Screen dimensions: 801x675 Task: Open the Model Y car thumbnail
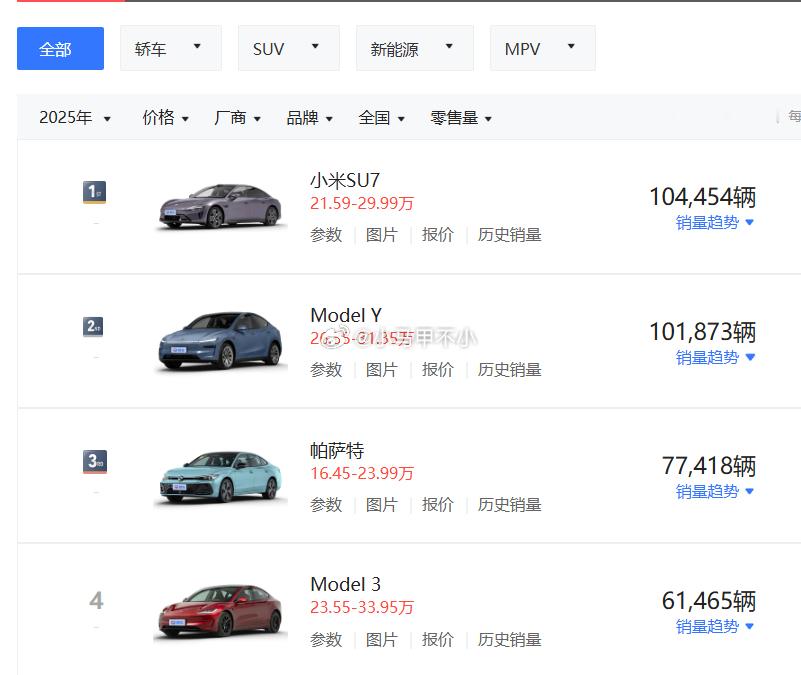[x=220, y=340]
